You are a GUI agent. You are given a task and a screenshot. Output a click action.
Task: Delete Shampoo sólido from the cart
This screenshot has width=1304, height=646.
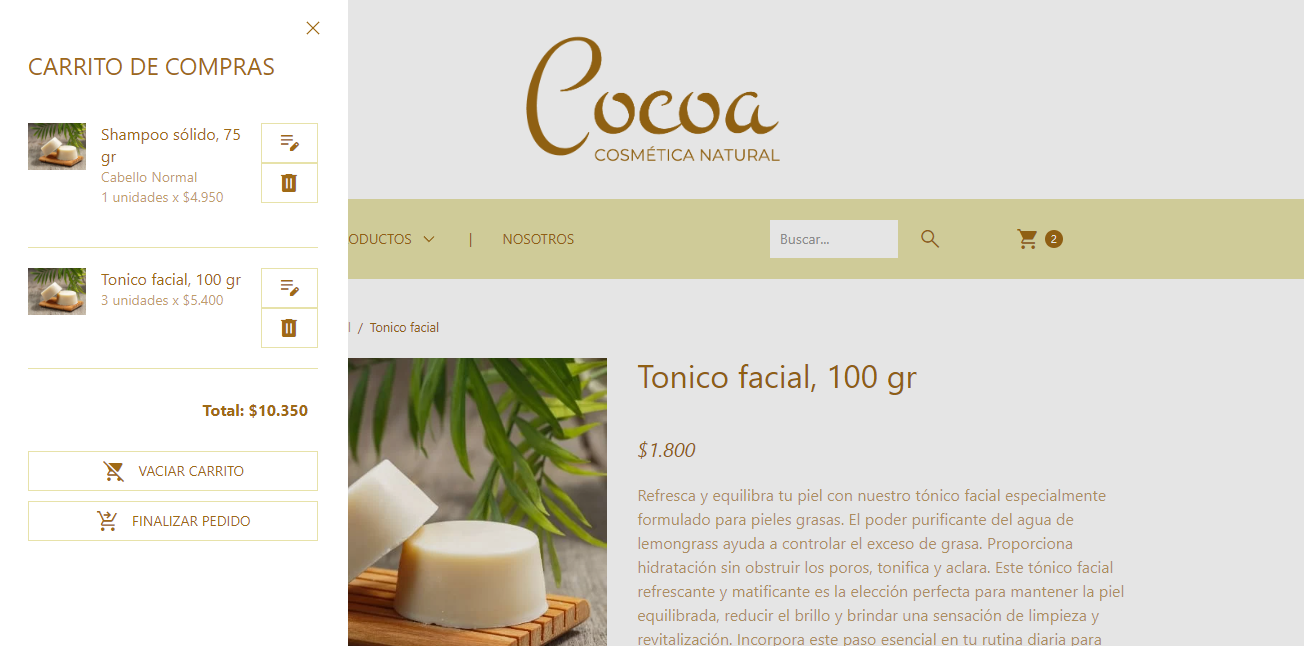289,183
